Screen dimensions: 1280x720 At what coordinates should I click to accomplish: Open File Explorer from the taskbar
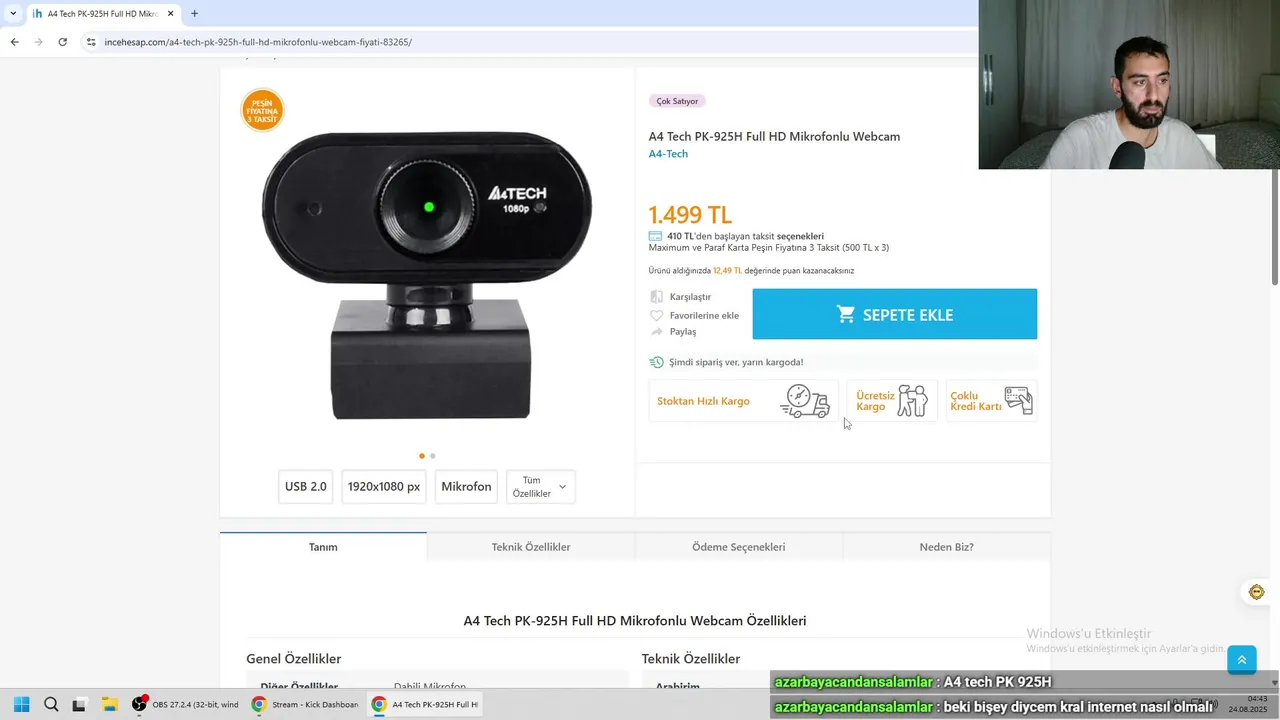(109, 704)
